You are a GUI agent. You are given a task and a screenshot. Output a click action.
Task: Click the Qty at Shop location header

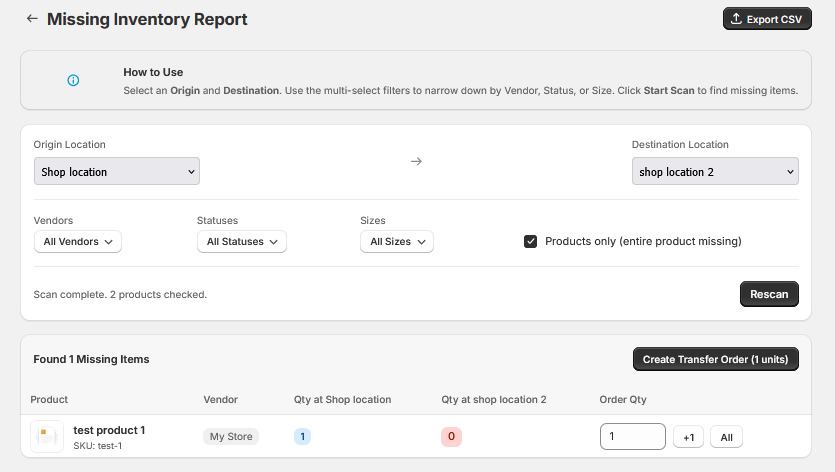point(342,400)
